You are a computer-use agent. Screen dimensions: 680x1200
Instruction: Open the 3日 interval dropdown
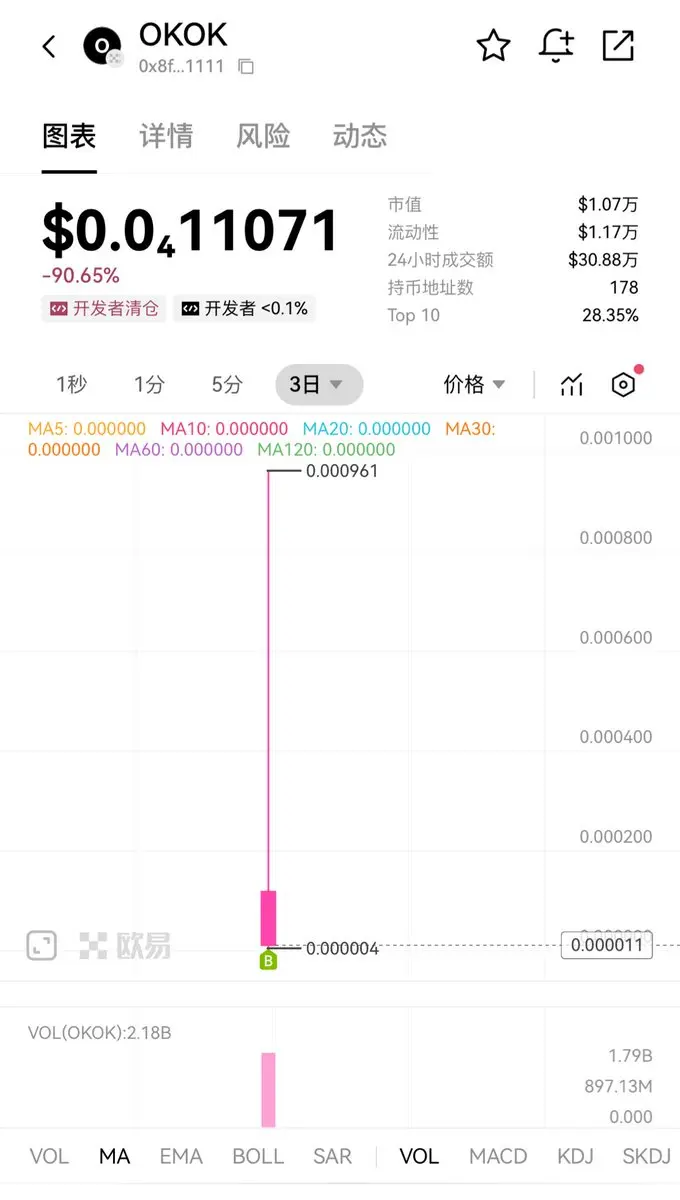(x=319, y=385)
